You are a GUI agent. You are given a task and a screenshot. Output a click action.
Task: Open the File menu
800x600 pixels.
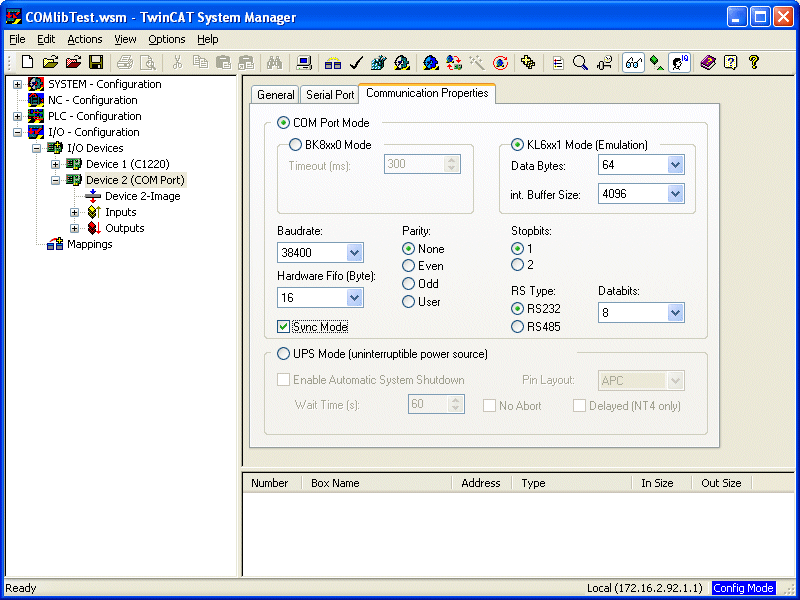pos(17,39)
